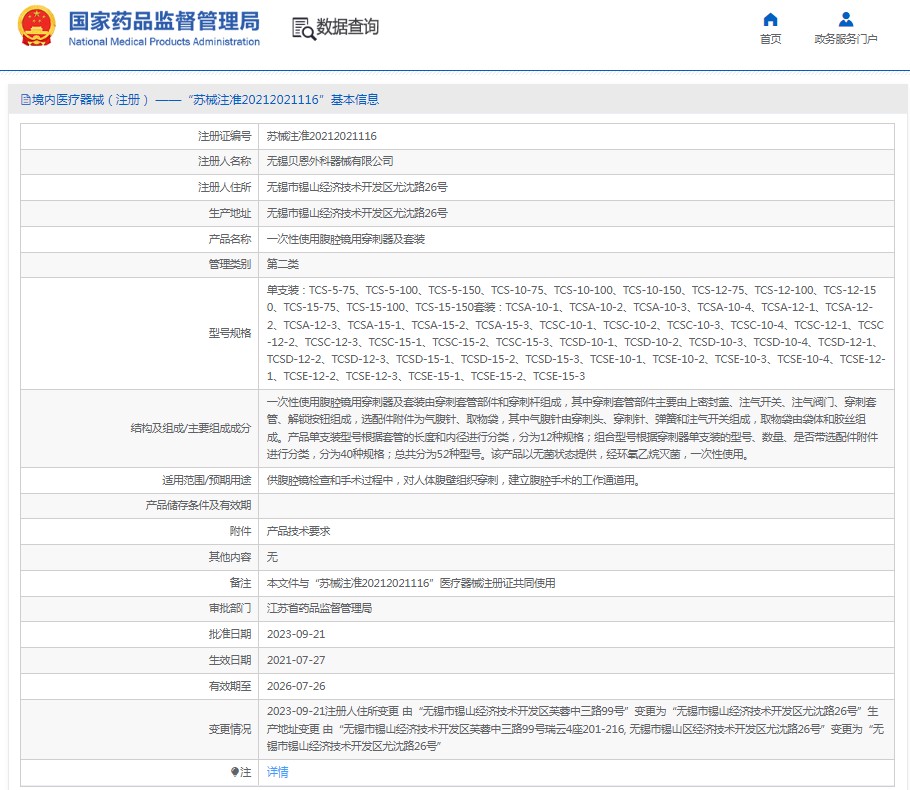Screen dimensions: 910x790
Task: Click the 产品储存条件及有效期 label
Action: point(198,506)
